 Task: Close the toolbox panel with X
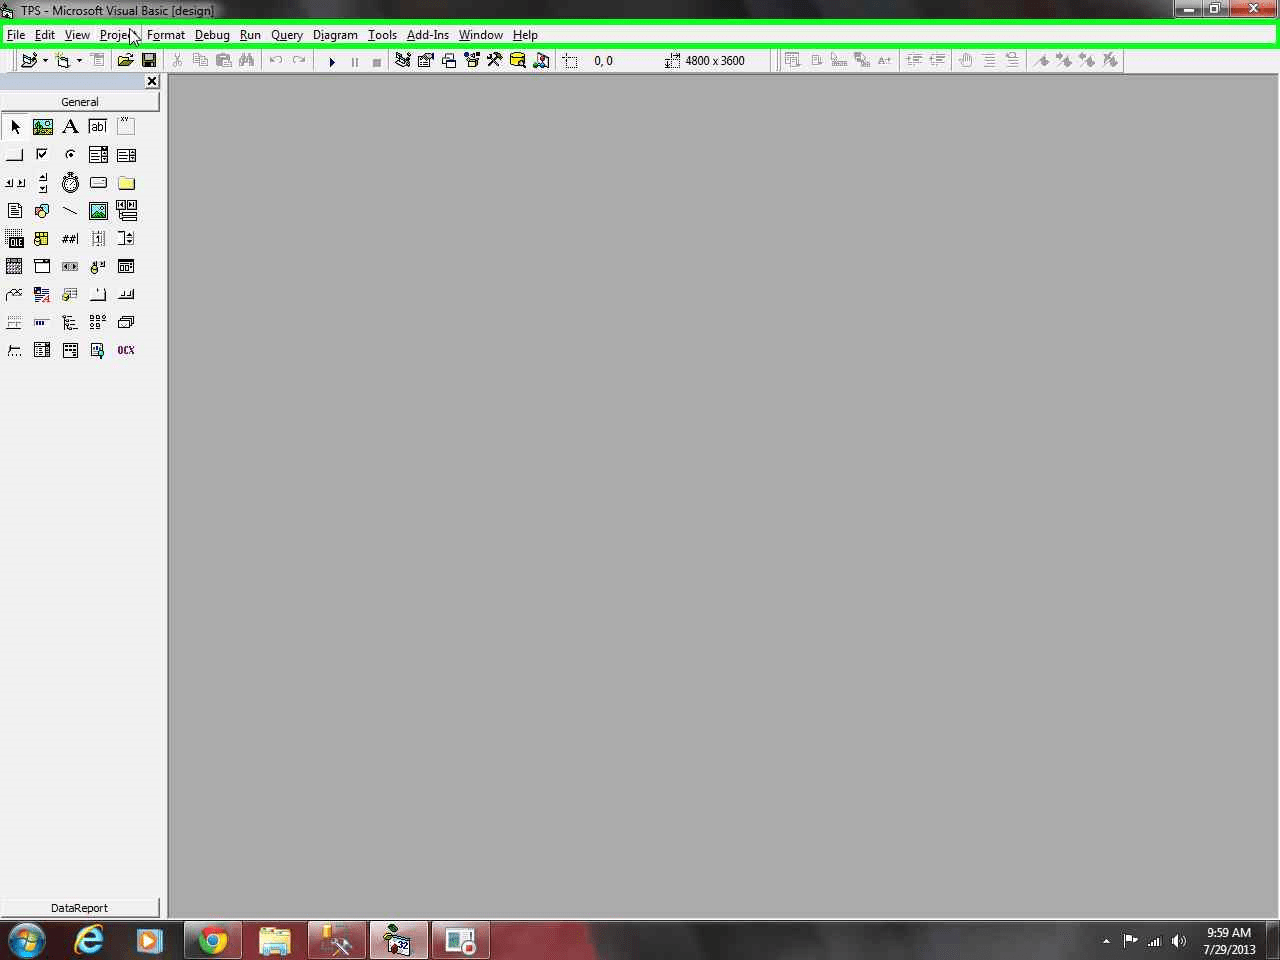pyautogui.click(x=152, y=81)
